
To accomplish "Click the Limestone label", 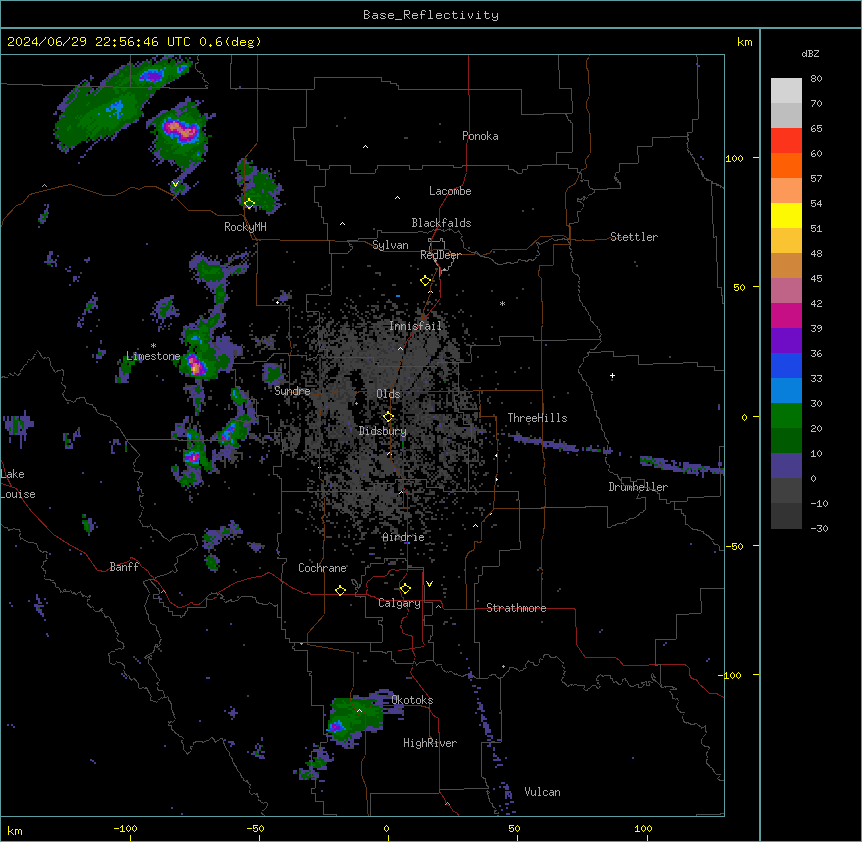I will 153,356.
